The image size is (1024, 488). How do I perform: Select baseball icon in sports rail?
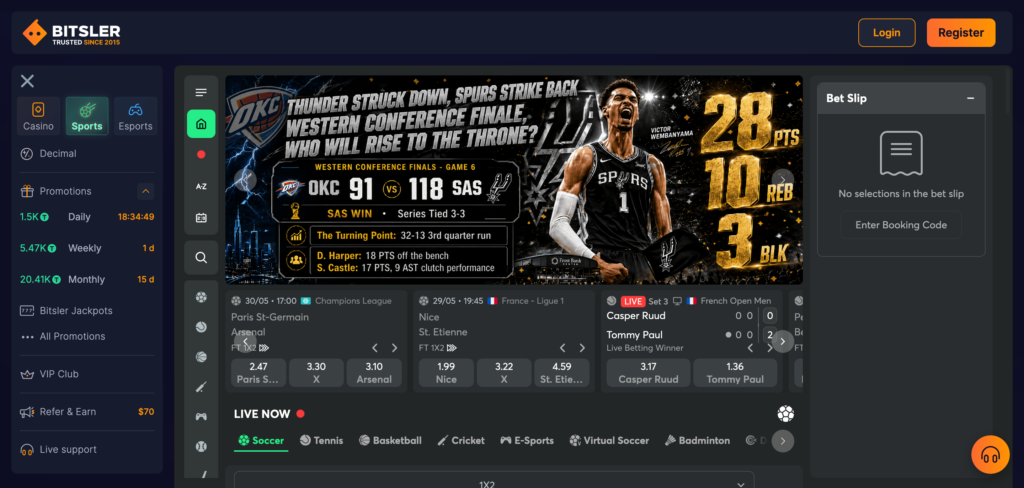coord(201,446)
